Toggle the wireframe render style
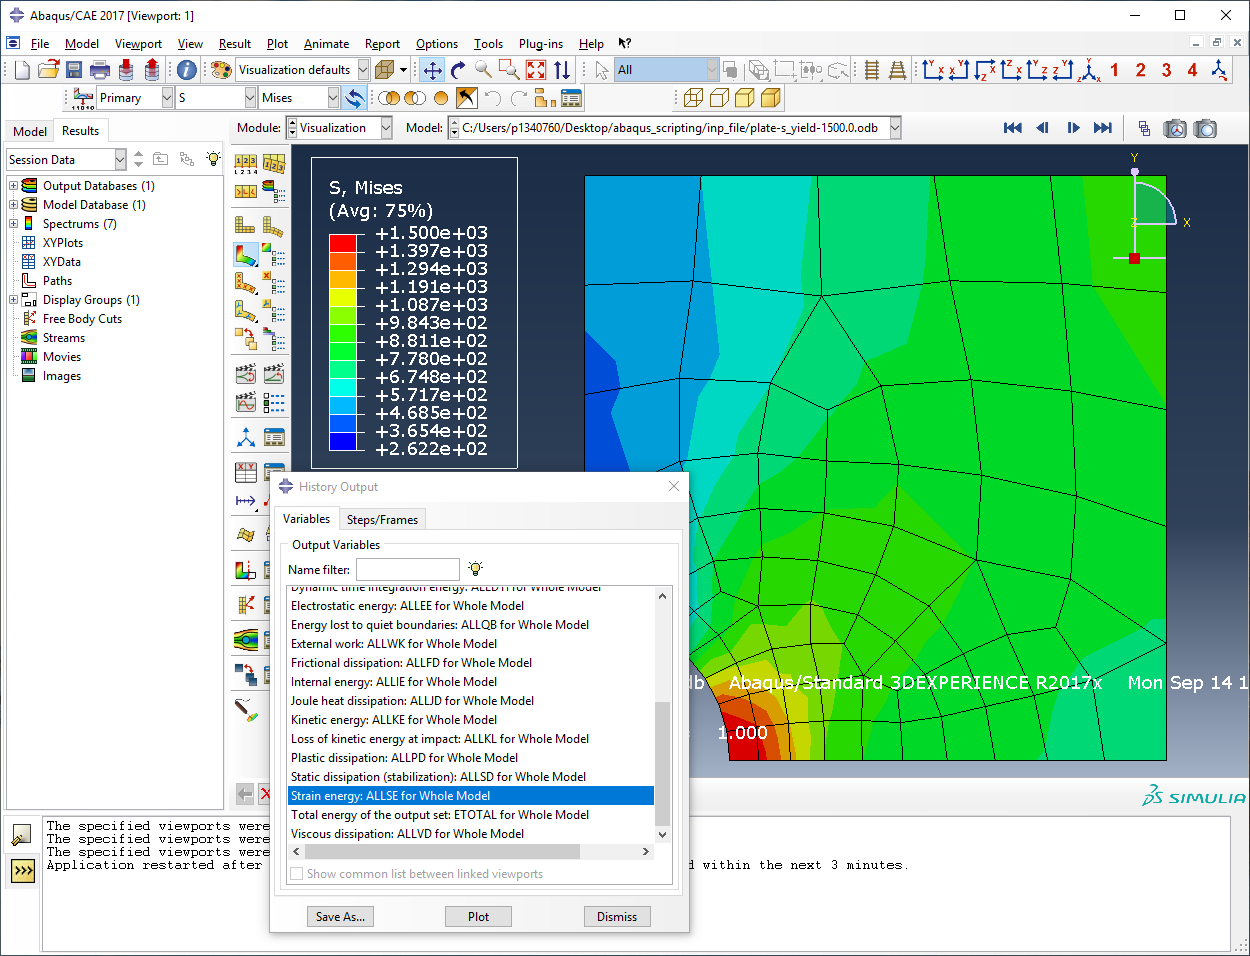Image resolution: width=1250 pixels, height=956 pixels. point(693,97)
